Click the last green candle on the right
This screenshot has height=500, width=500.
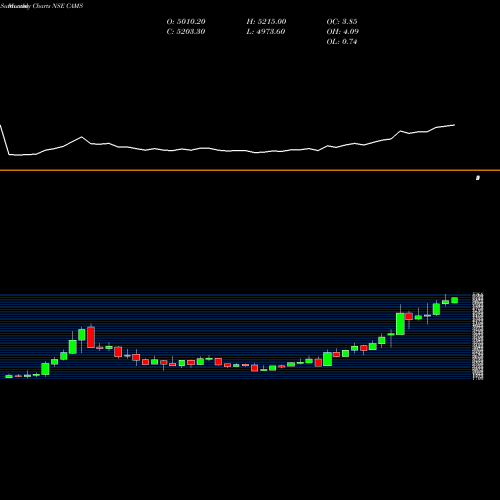tap(455, 300)
